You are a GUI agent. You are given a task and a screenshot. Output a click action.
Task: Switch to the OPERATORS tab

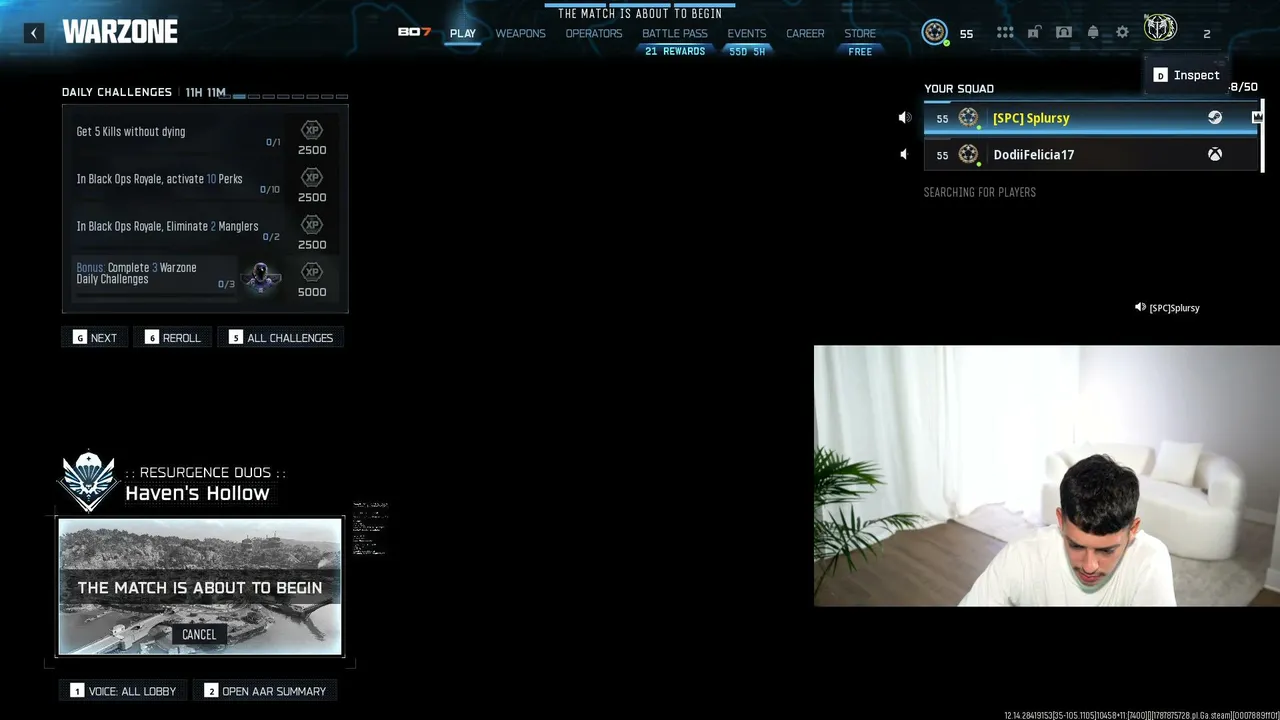[x=594, y=33]
